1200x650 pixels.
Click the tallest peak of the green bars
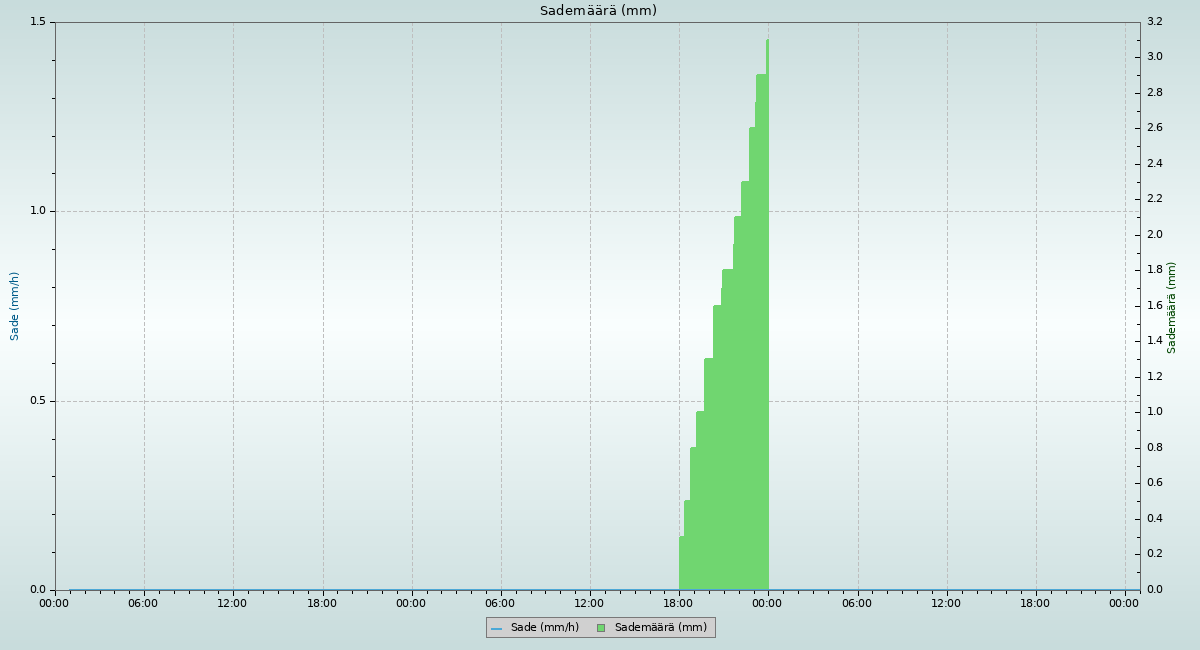point(767,42)
